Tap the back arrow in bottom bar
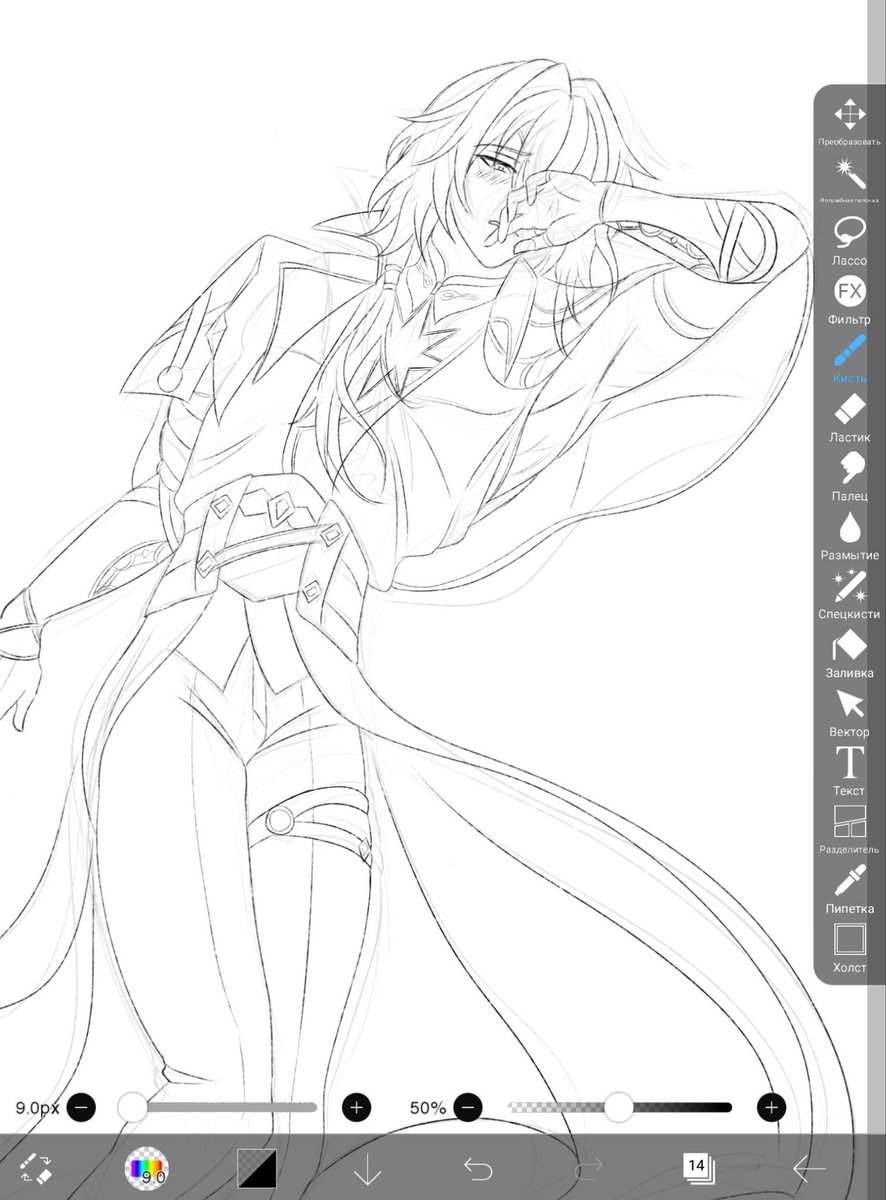 pyautogui.click(x=808, y=1167)
